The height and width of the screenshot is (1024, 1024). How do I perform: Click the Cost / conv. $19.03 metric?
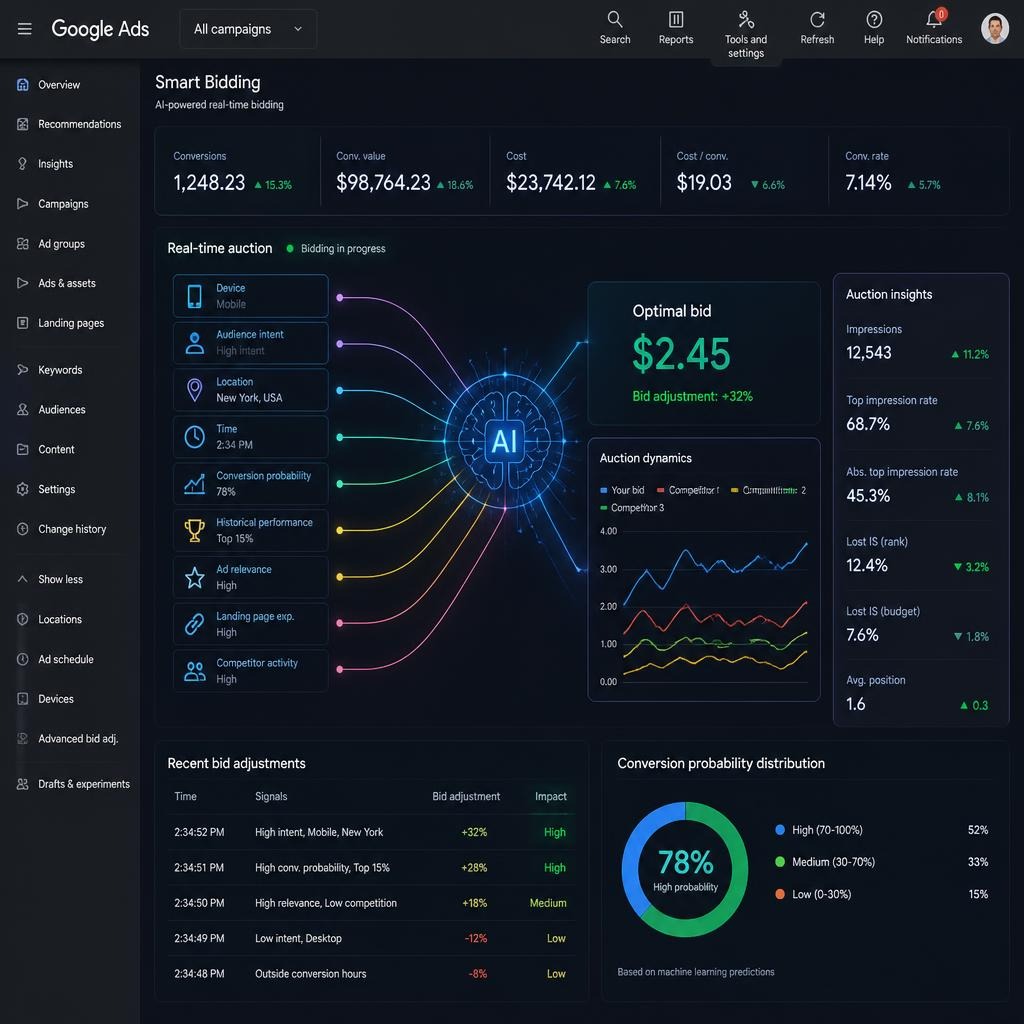704,183
